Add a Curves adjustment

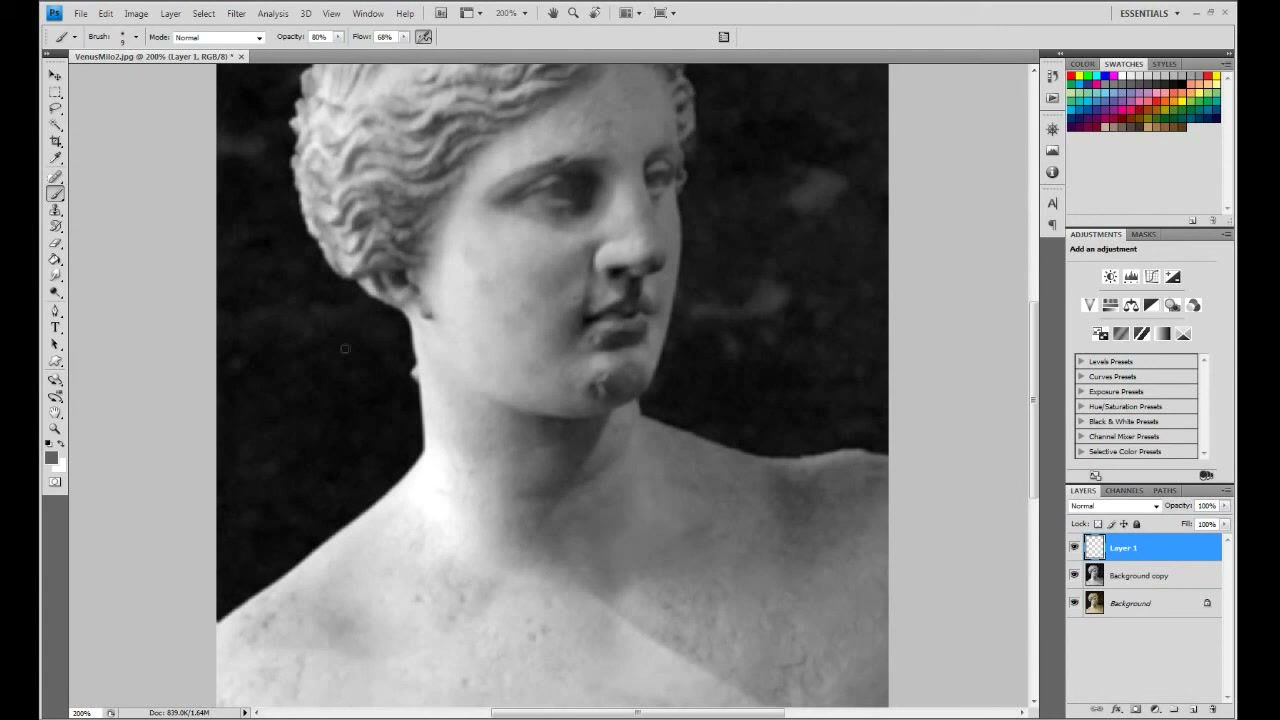click(x=1152, y=277)
